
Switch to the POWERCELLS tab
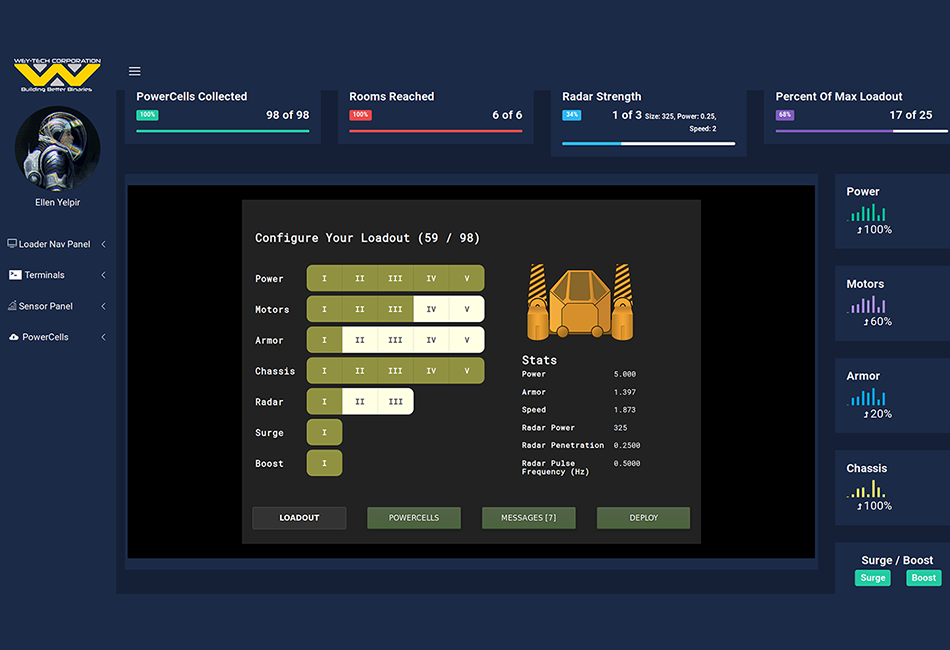(x=414, y=518)
